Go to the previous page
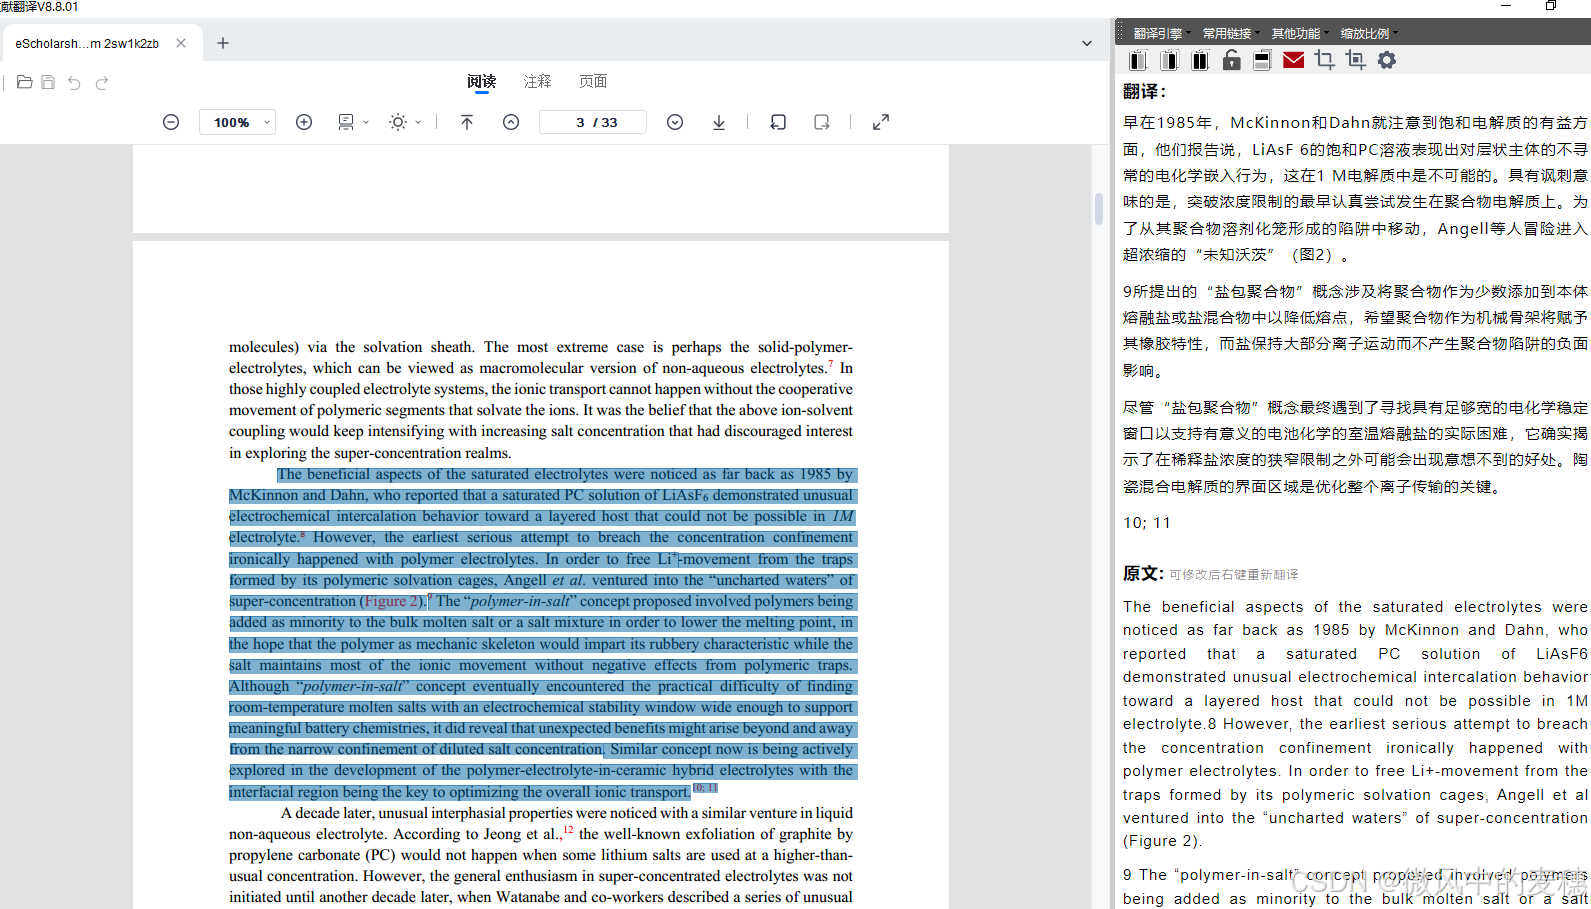The height and width of the screenshot is (909, 1591). (511, 122)
